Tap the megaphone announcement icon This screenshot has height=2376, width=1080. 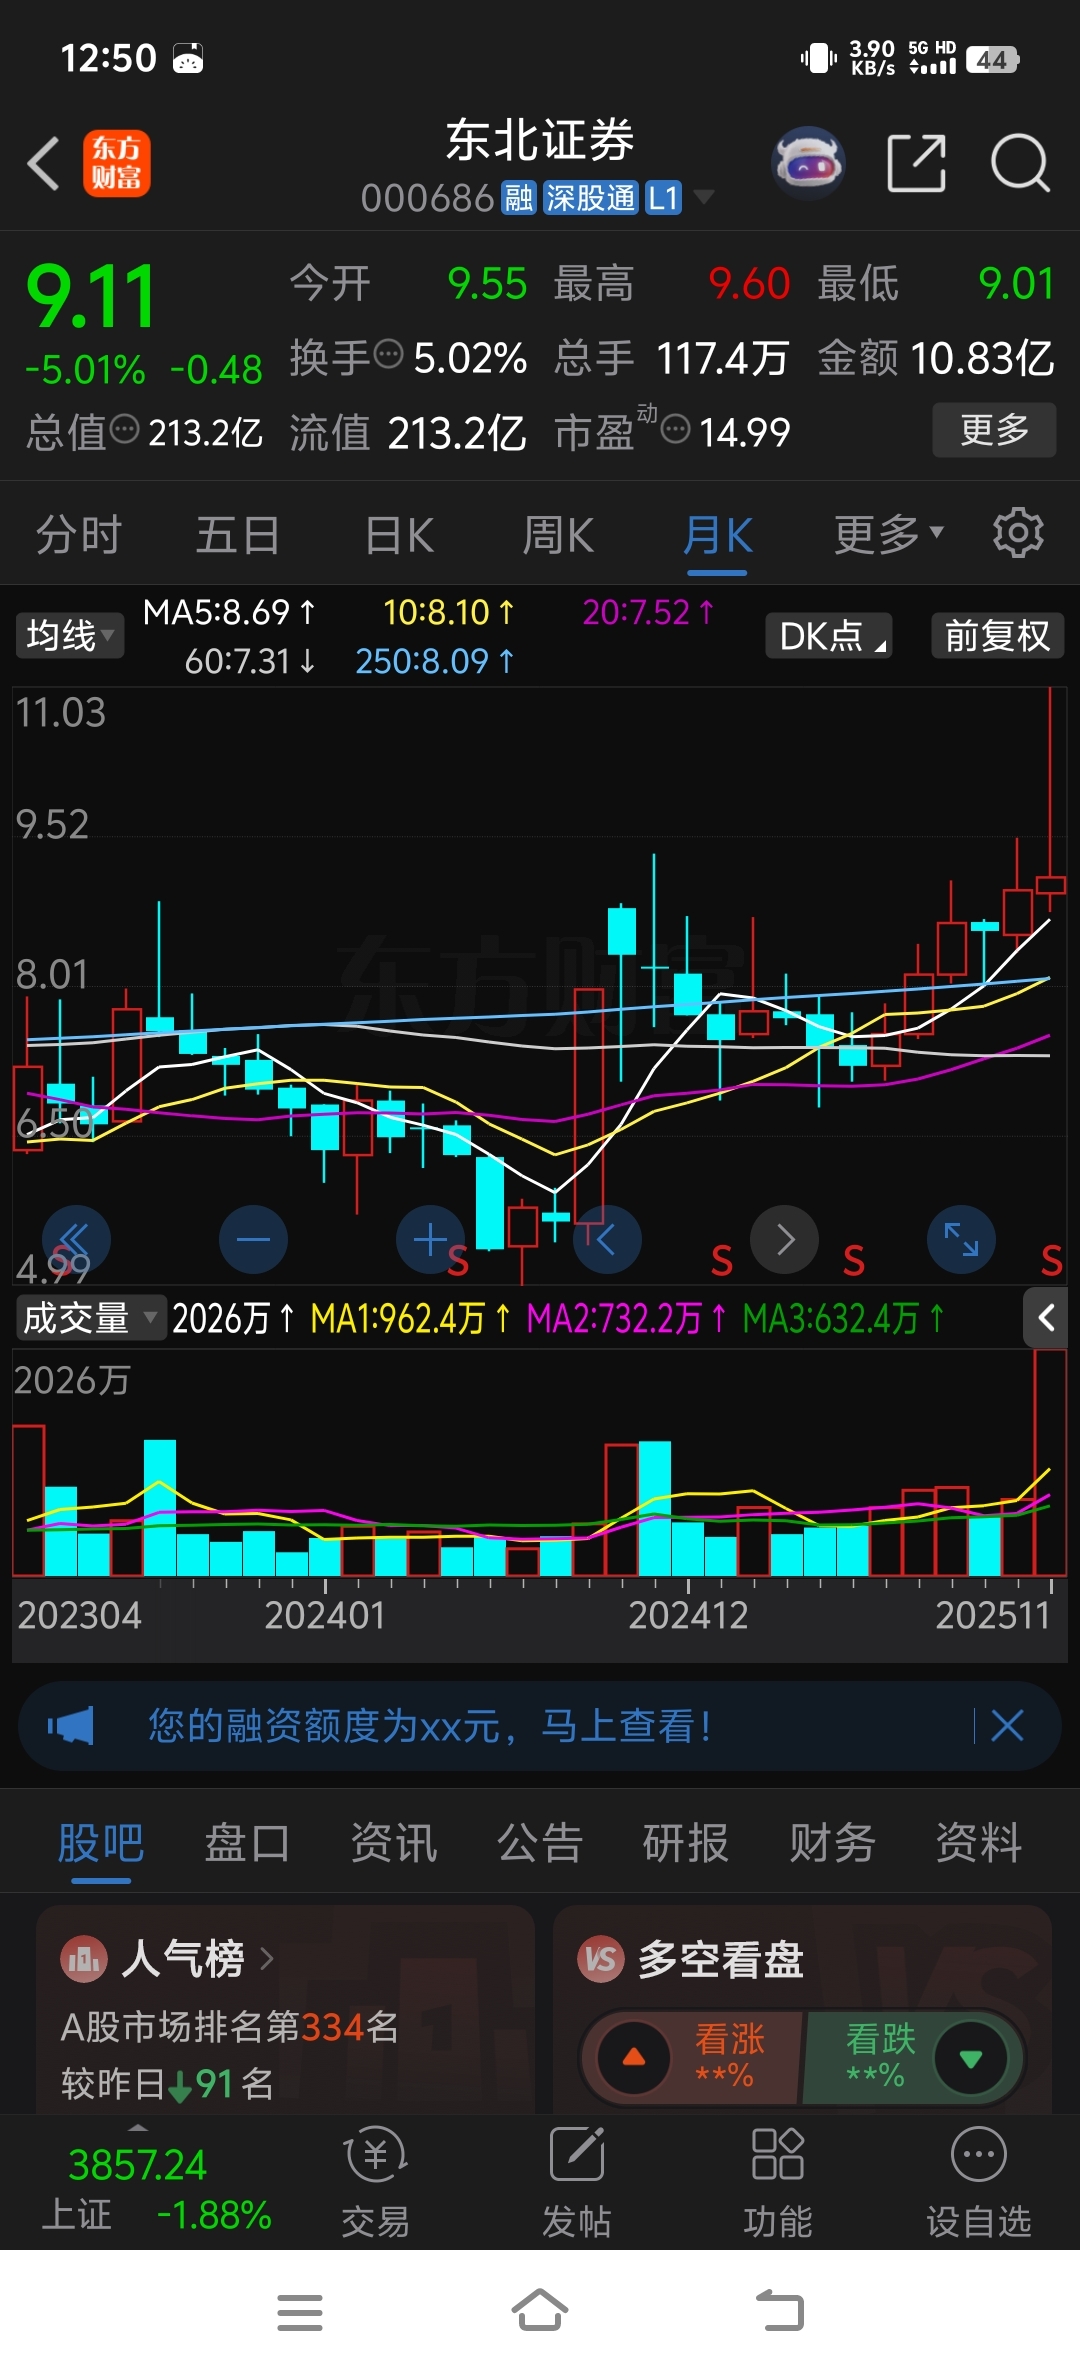point(71,1726)
